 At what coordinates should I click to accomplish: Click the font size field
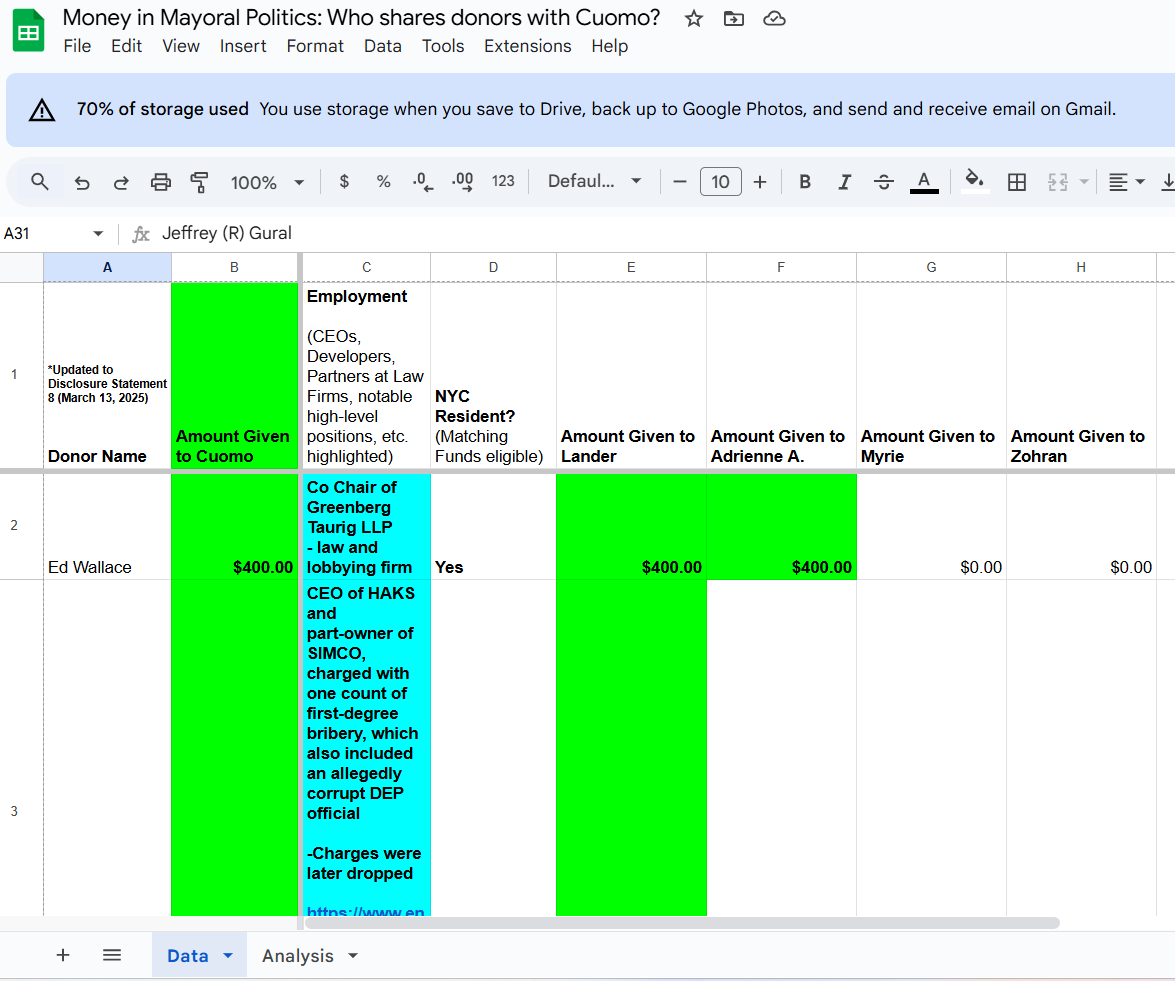click(720, 181)
